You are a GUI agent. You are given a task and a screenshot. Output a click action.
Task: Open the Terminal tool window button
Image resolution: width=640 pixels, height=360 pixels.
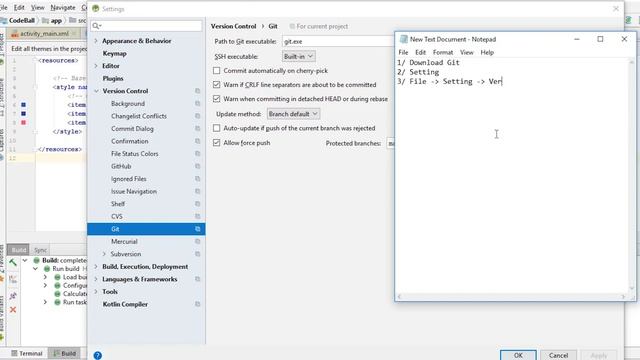tap(27, 353)
